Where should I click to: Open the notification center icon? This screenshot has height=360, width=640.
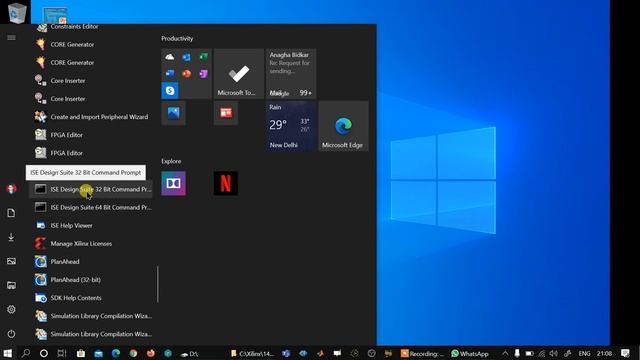[625, 353]
